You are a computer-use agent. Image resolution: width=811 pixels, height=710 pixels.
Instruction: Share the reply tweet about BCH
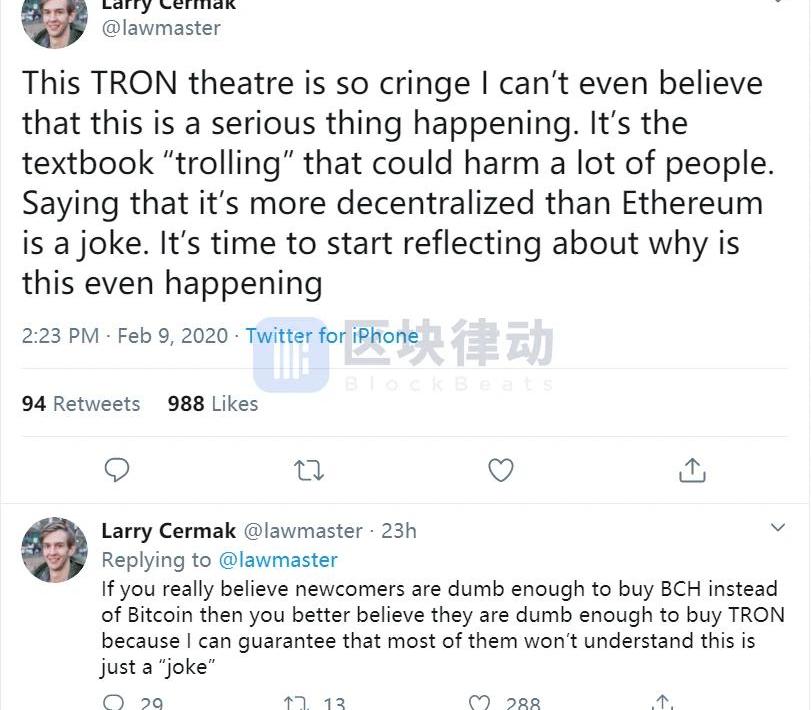pyautogui.click(x=662, y=702)
